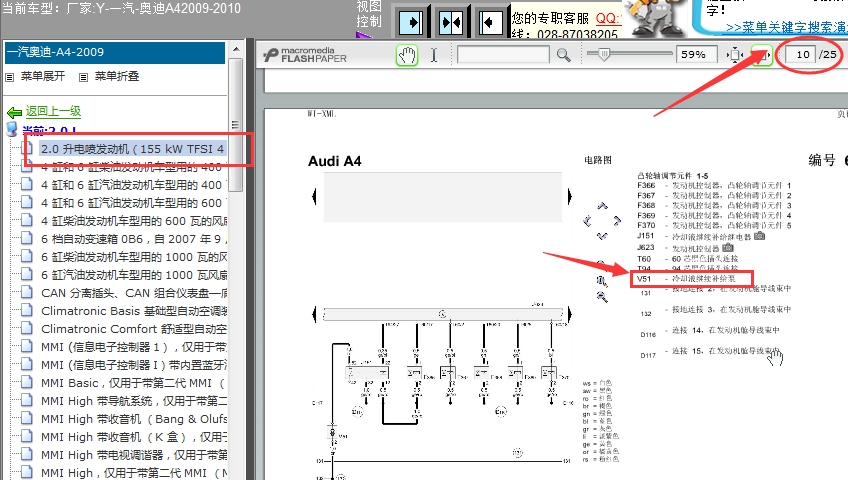This screenshot has height=480, width=848.
Task: Click the FlashPaper fit-to-page button
Action: pyautogui.click(x=735, y=55)
